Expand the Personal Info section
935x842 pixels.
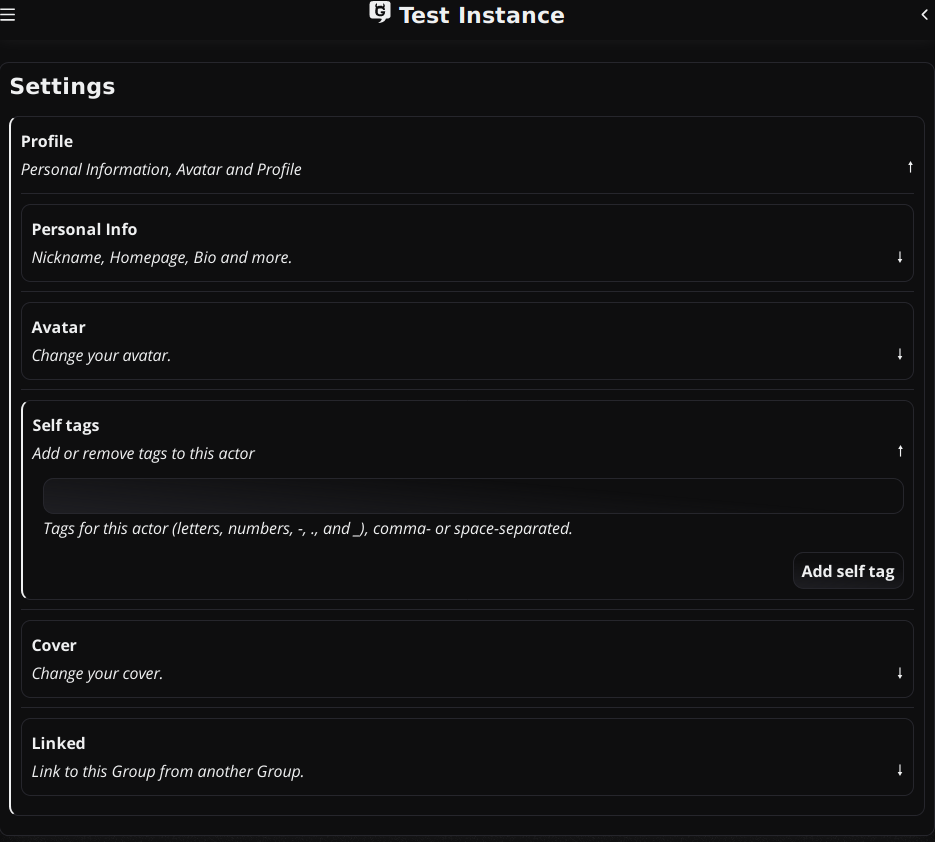(468, 243)
